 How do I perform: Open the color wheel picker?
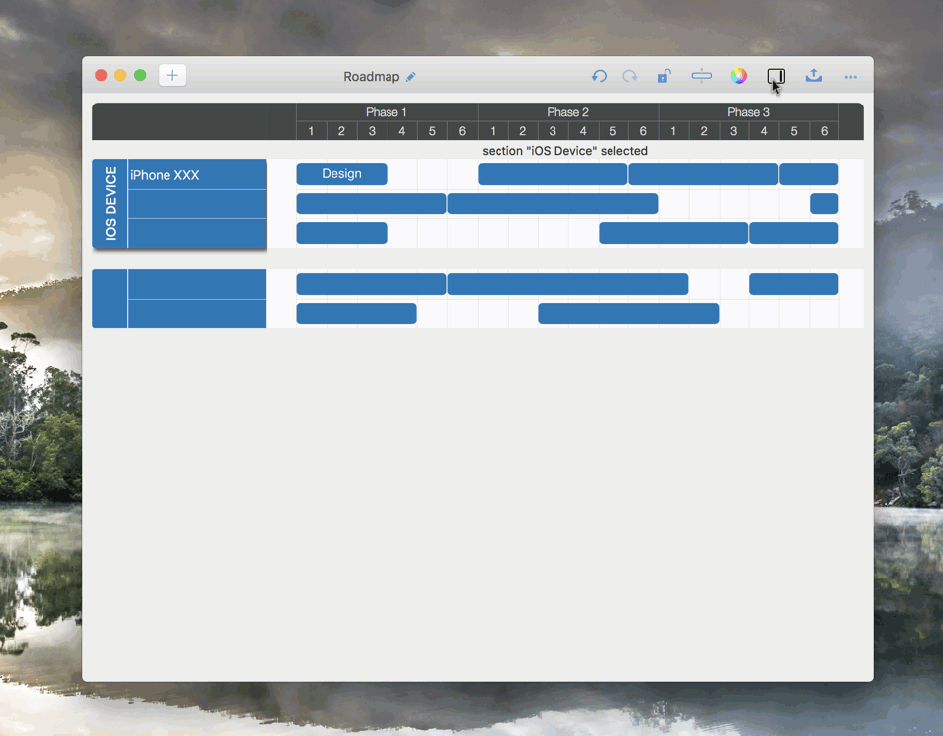pos(738,76)
